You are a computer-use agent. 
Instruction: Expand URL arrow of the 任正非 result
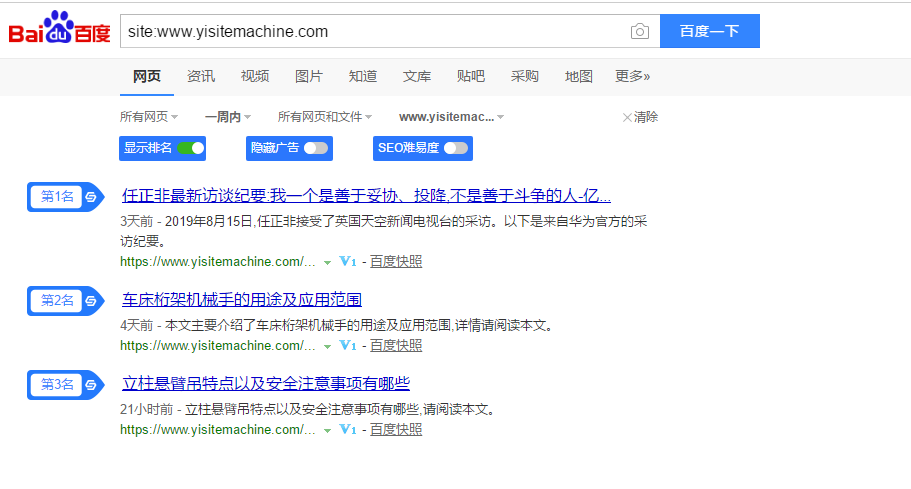[x=327, y=263]
